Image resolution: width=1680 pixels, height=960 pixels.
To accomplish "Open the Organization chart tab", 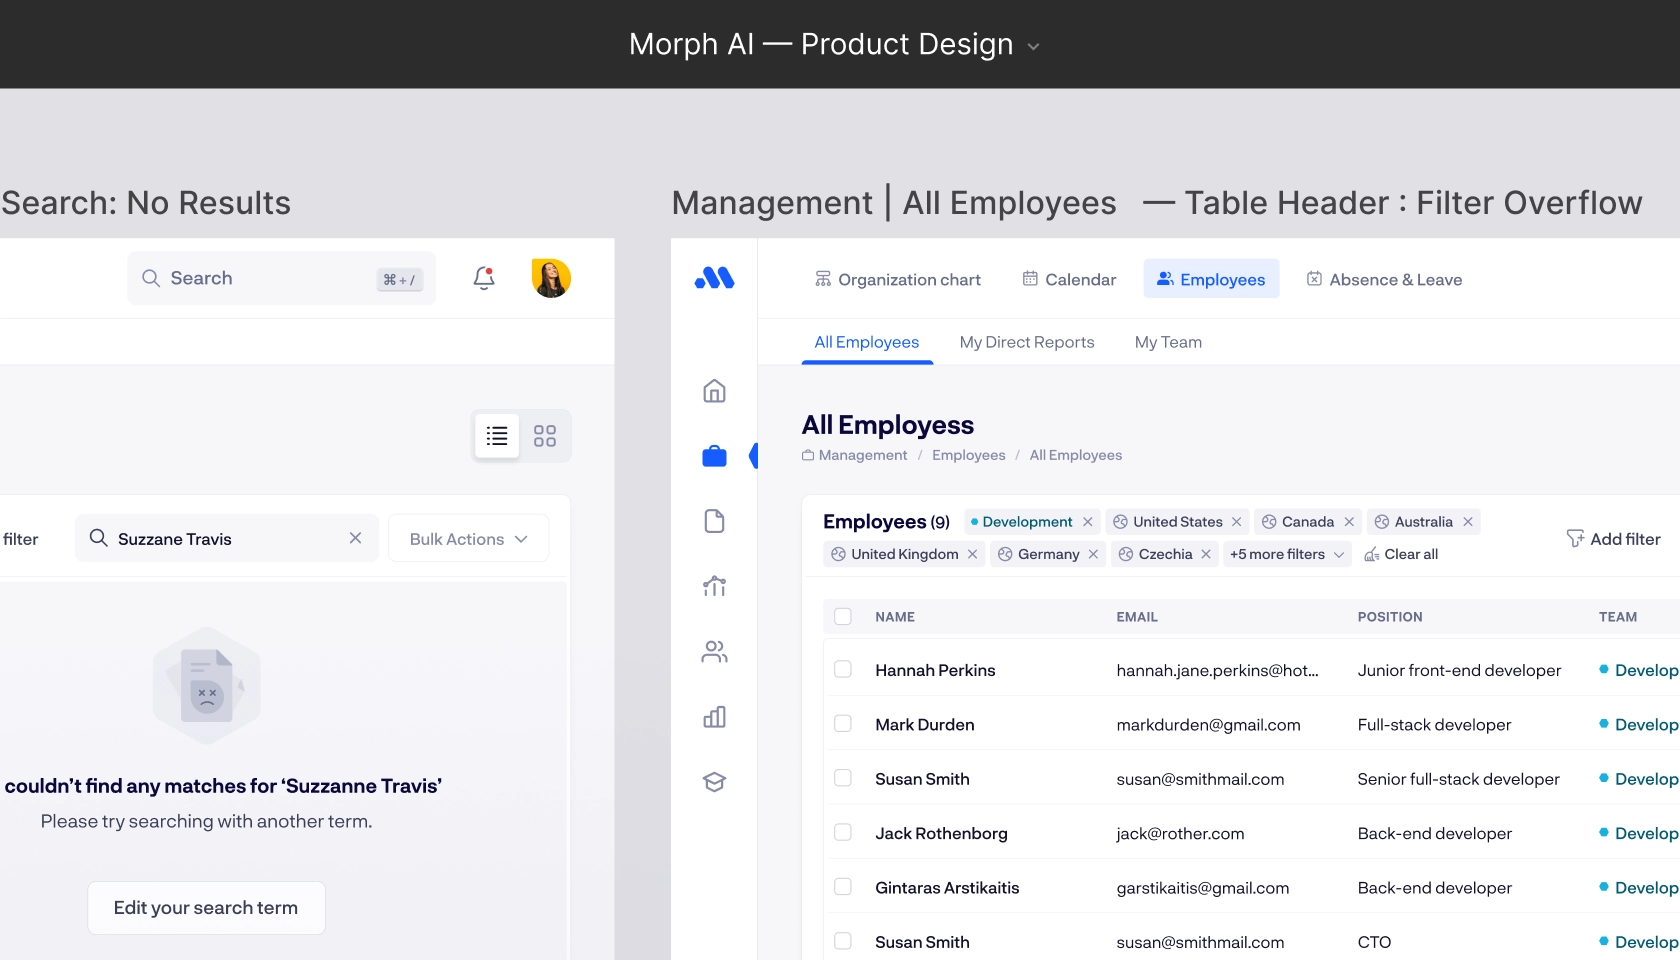I will pyautogui.click(x=897, y=279).
